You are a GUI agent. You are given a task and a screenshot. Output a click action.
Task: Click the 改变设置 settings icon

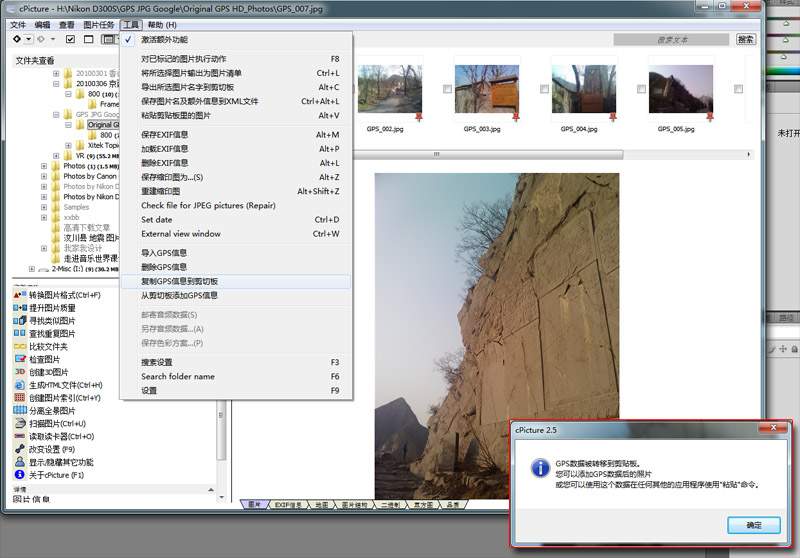[x=19, y=449]
